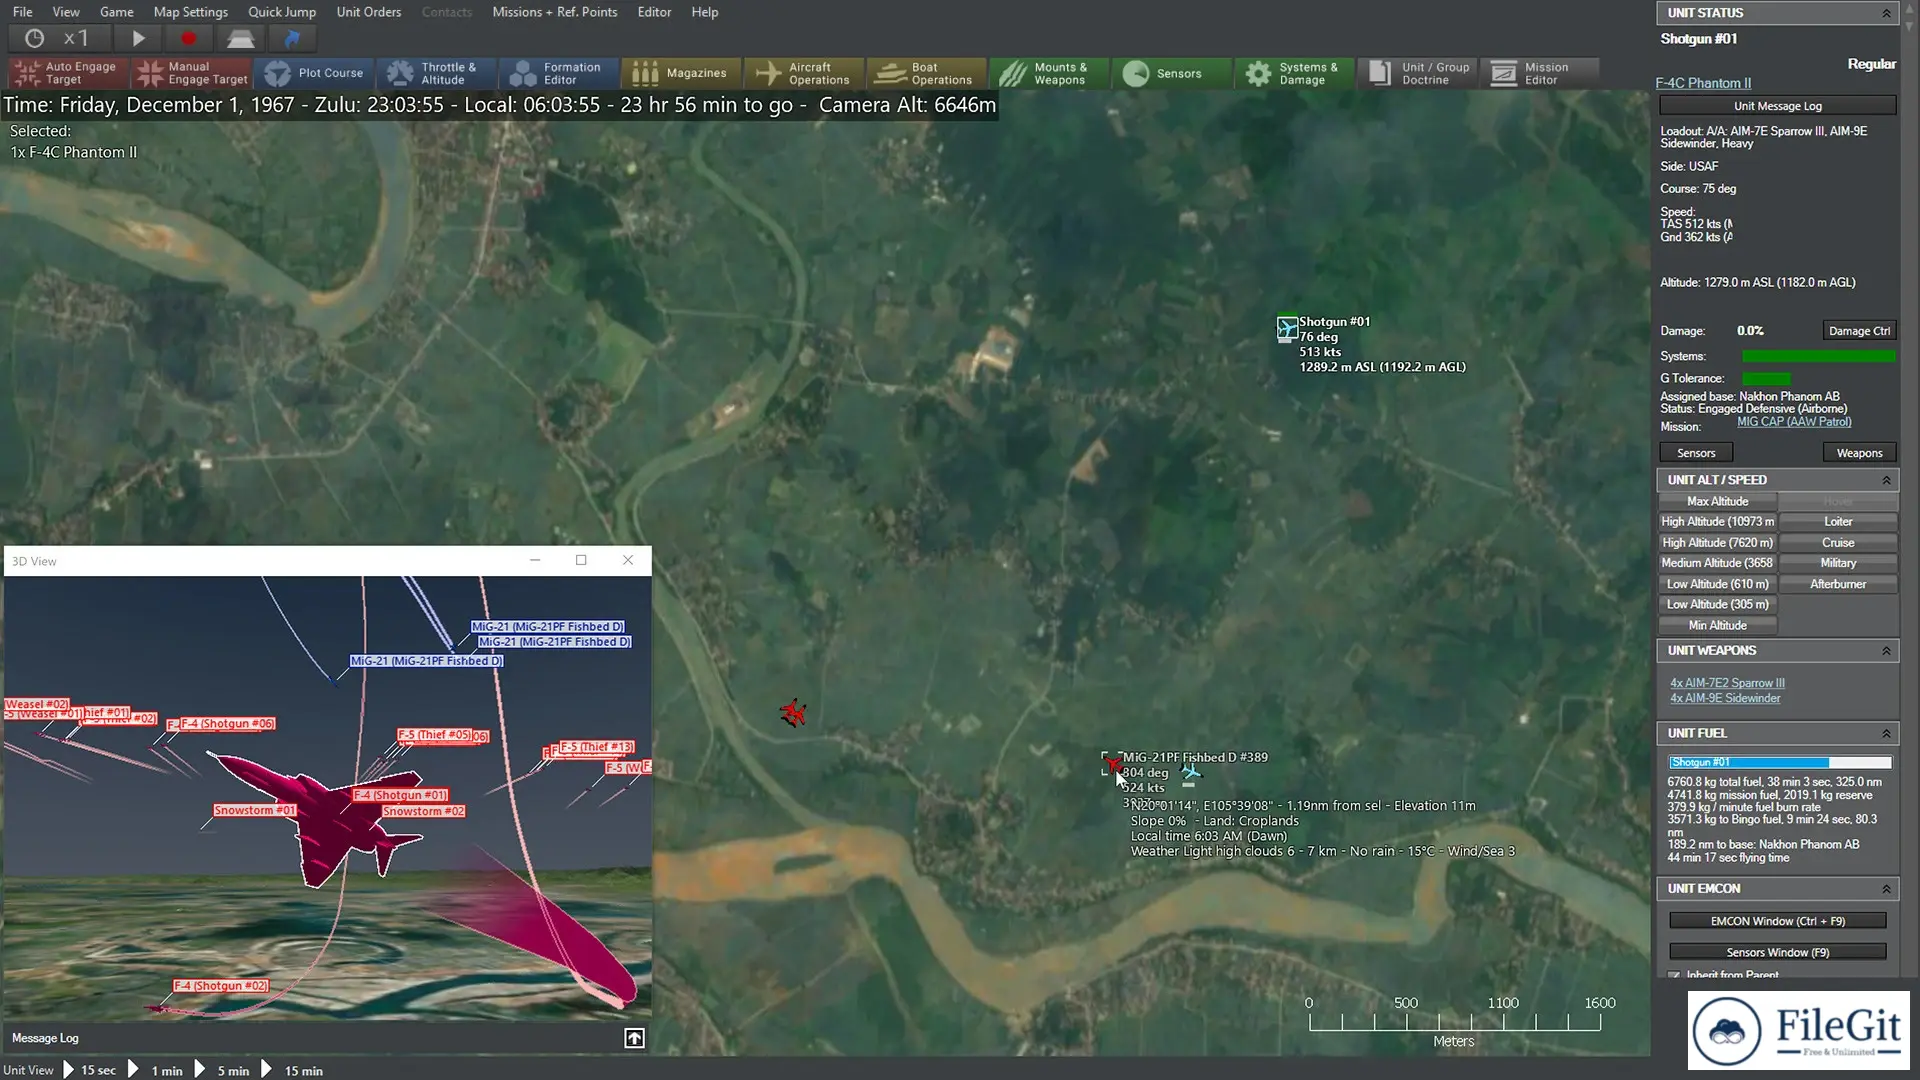Click the red record button
The height and width of the screenshot is (1080, 1920).
point(188,39)
